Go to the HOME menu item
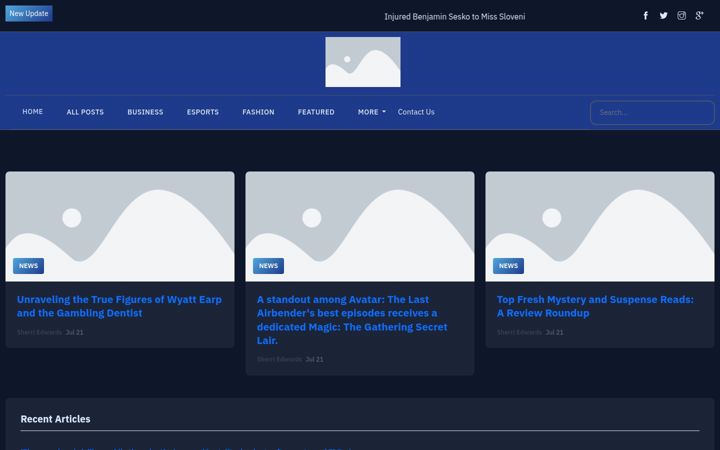Viewport: 720px width, 450px height. tap(33, 112)
